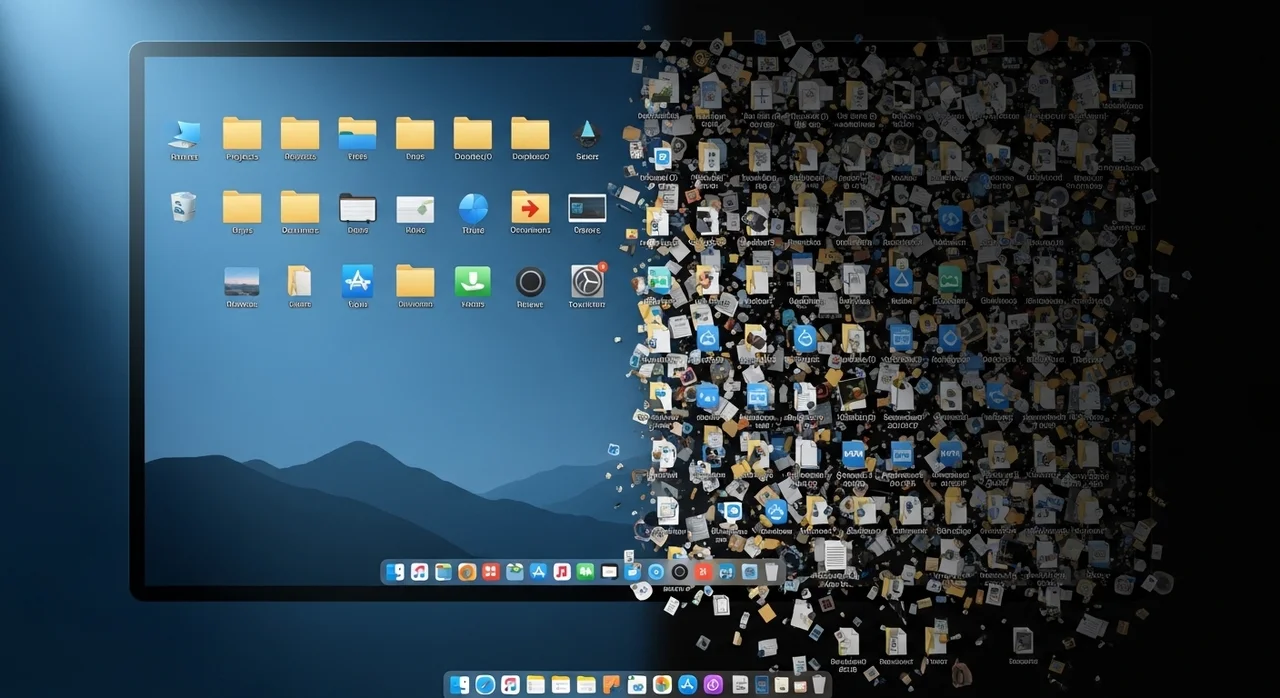The image size is (1280, 698).
Task: Open the white document window desktop icon
Action: tap(415, 208)
